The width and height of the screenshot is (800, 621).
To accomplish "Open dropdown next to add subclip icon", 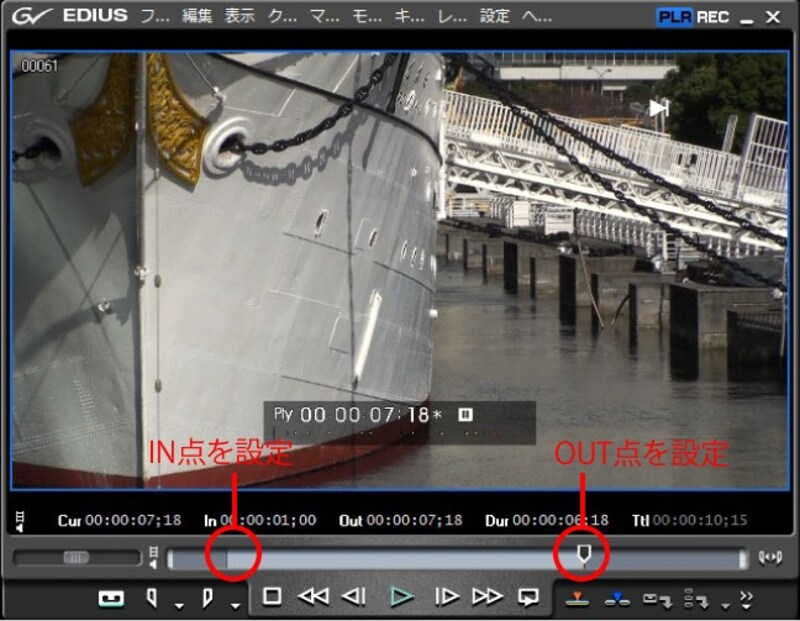I will (726, 606).
